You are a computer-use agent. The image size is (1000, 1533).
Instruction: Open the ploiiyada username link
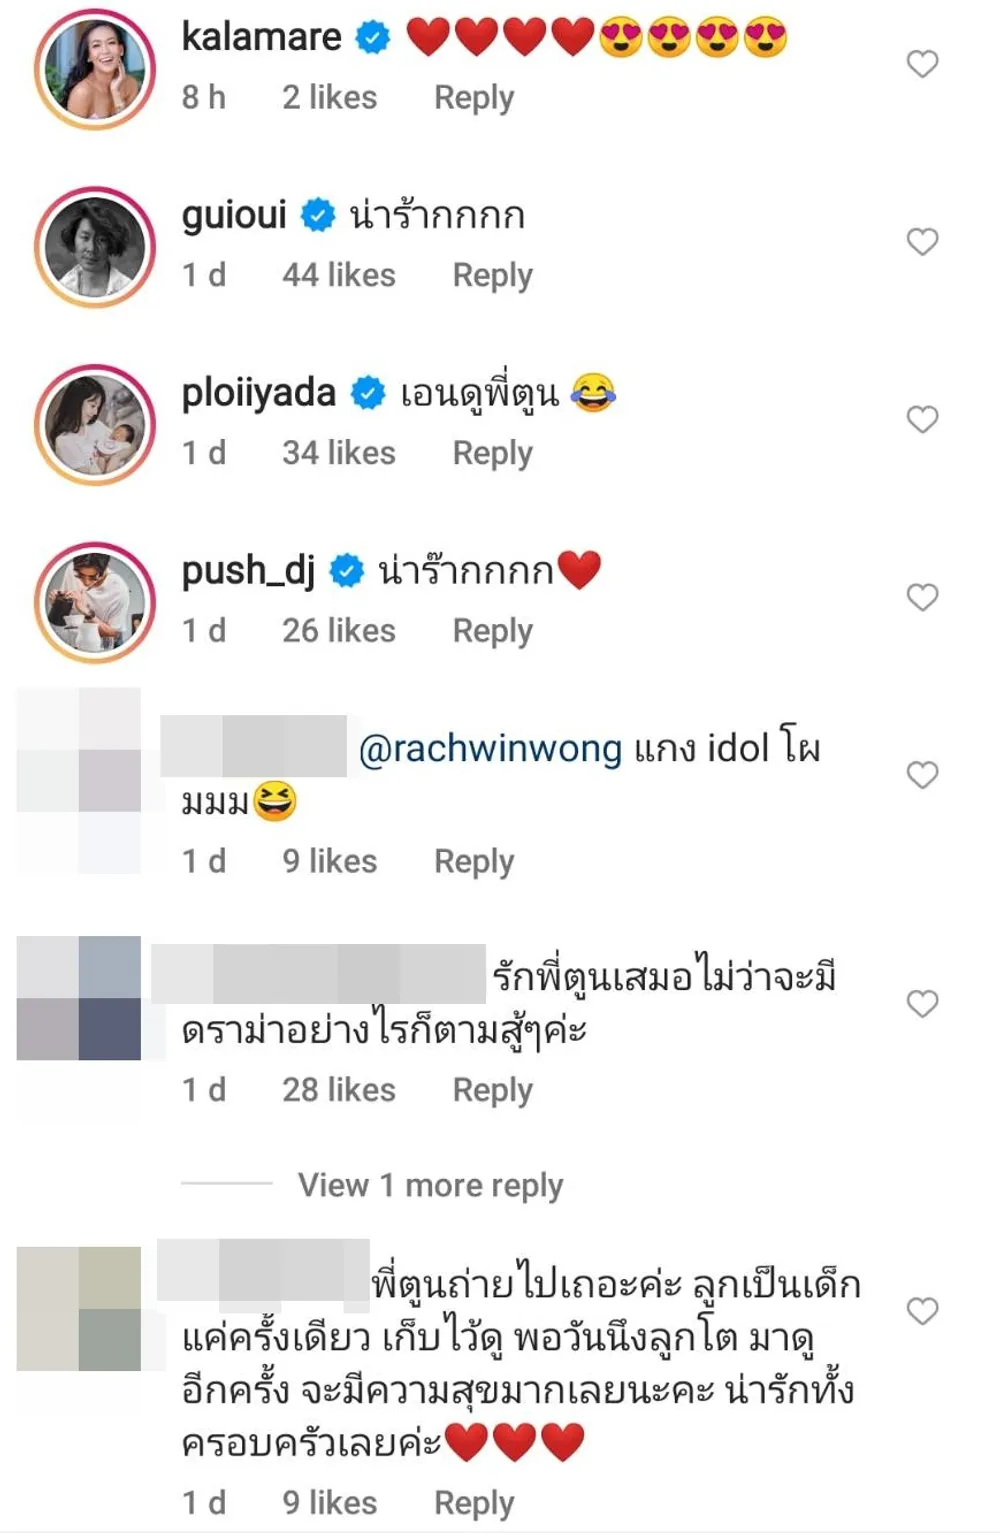[x=258, y=393]
